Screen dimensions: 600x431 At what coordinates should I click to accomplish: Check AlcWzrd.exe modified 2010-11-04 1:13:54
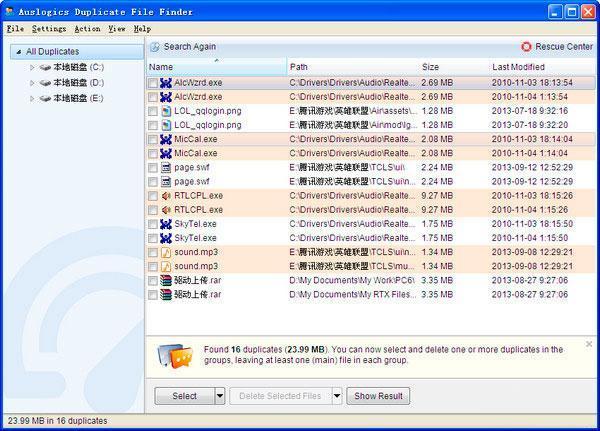pyautogui.click(x=153, y=97)
